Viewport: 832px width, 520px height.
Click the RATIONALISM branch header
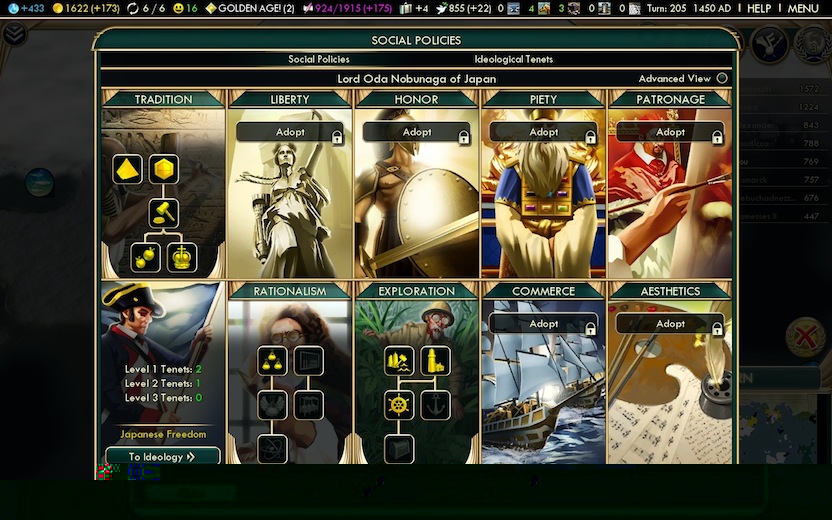coord(290,291)
